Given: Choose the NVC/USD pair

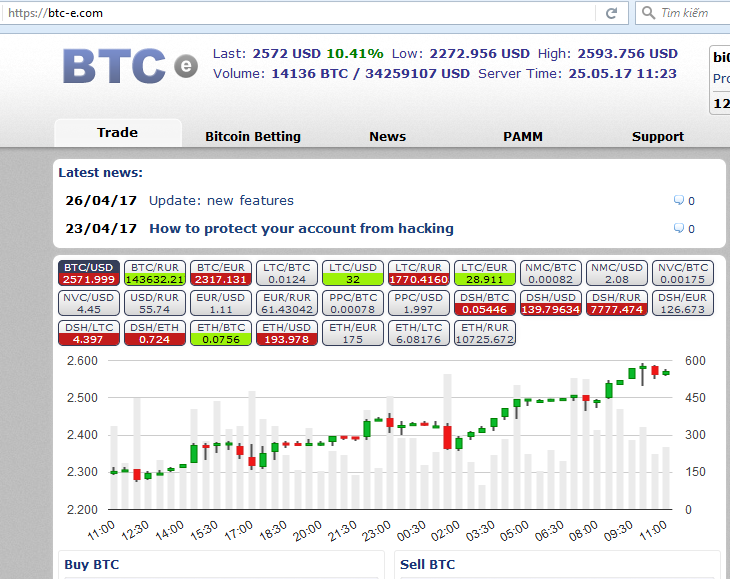Looking at the screenshot, I should pyautogui.click(x=88, y=303).
